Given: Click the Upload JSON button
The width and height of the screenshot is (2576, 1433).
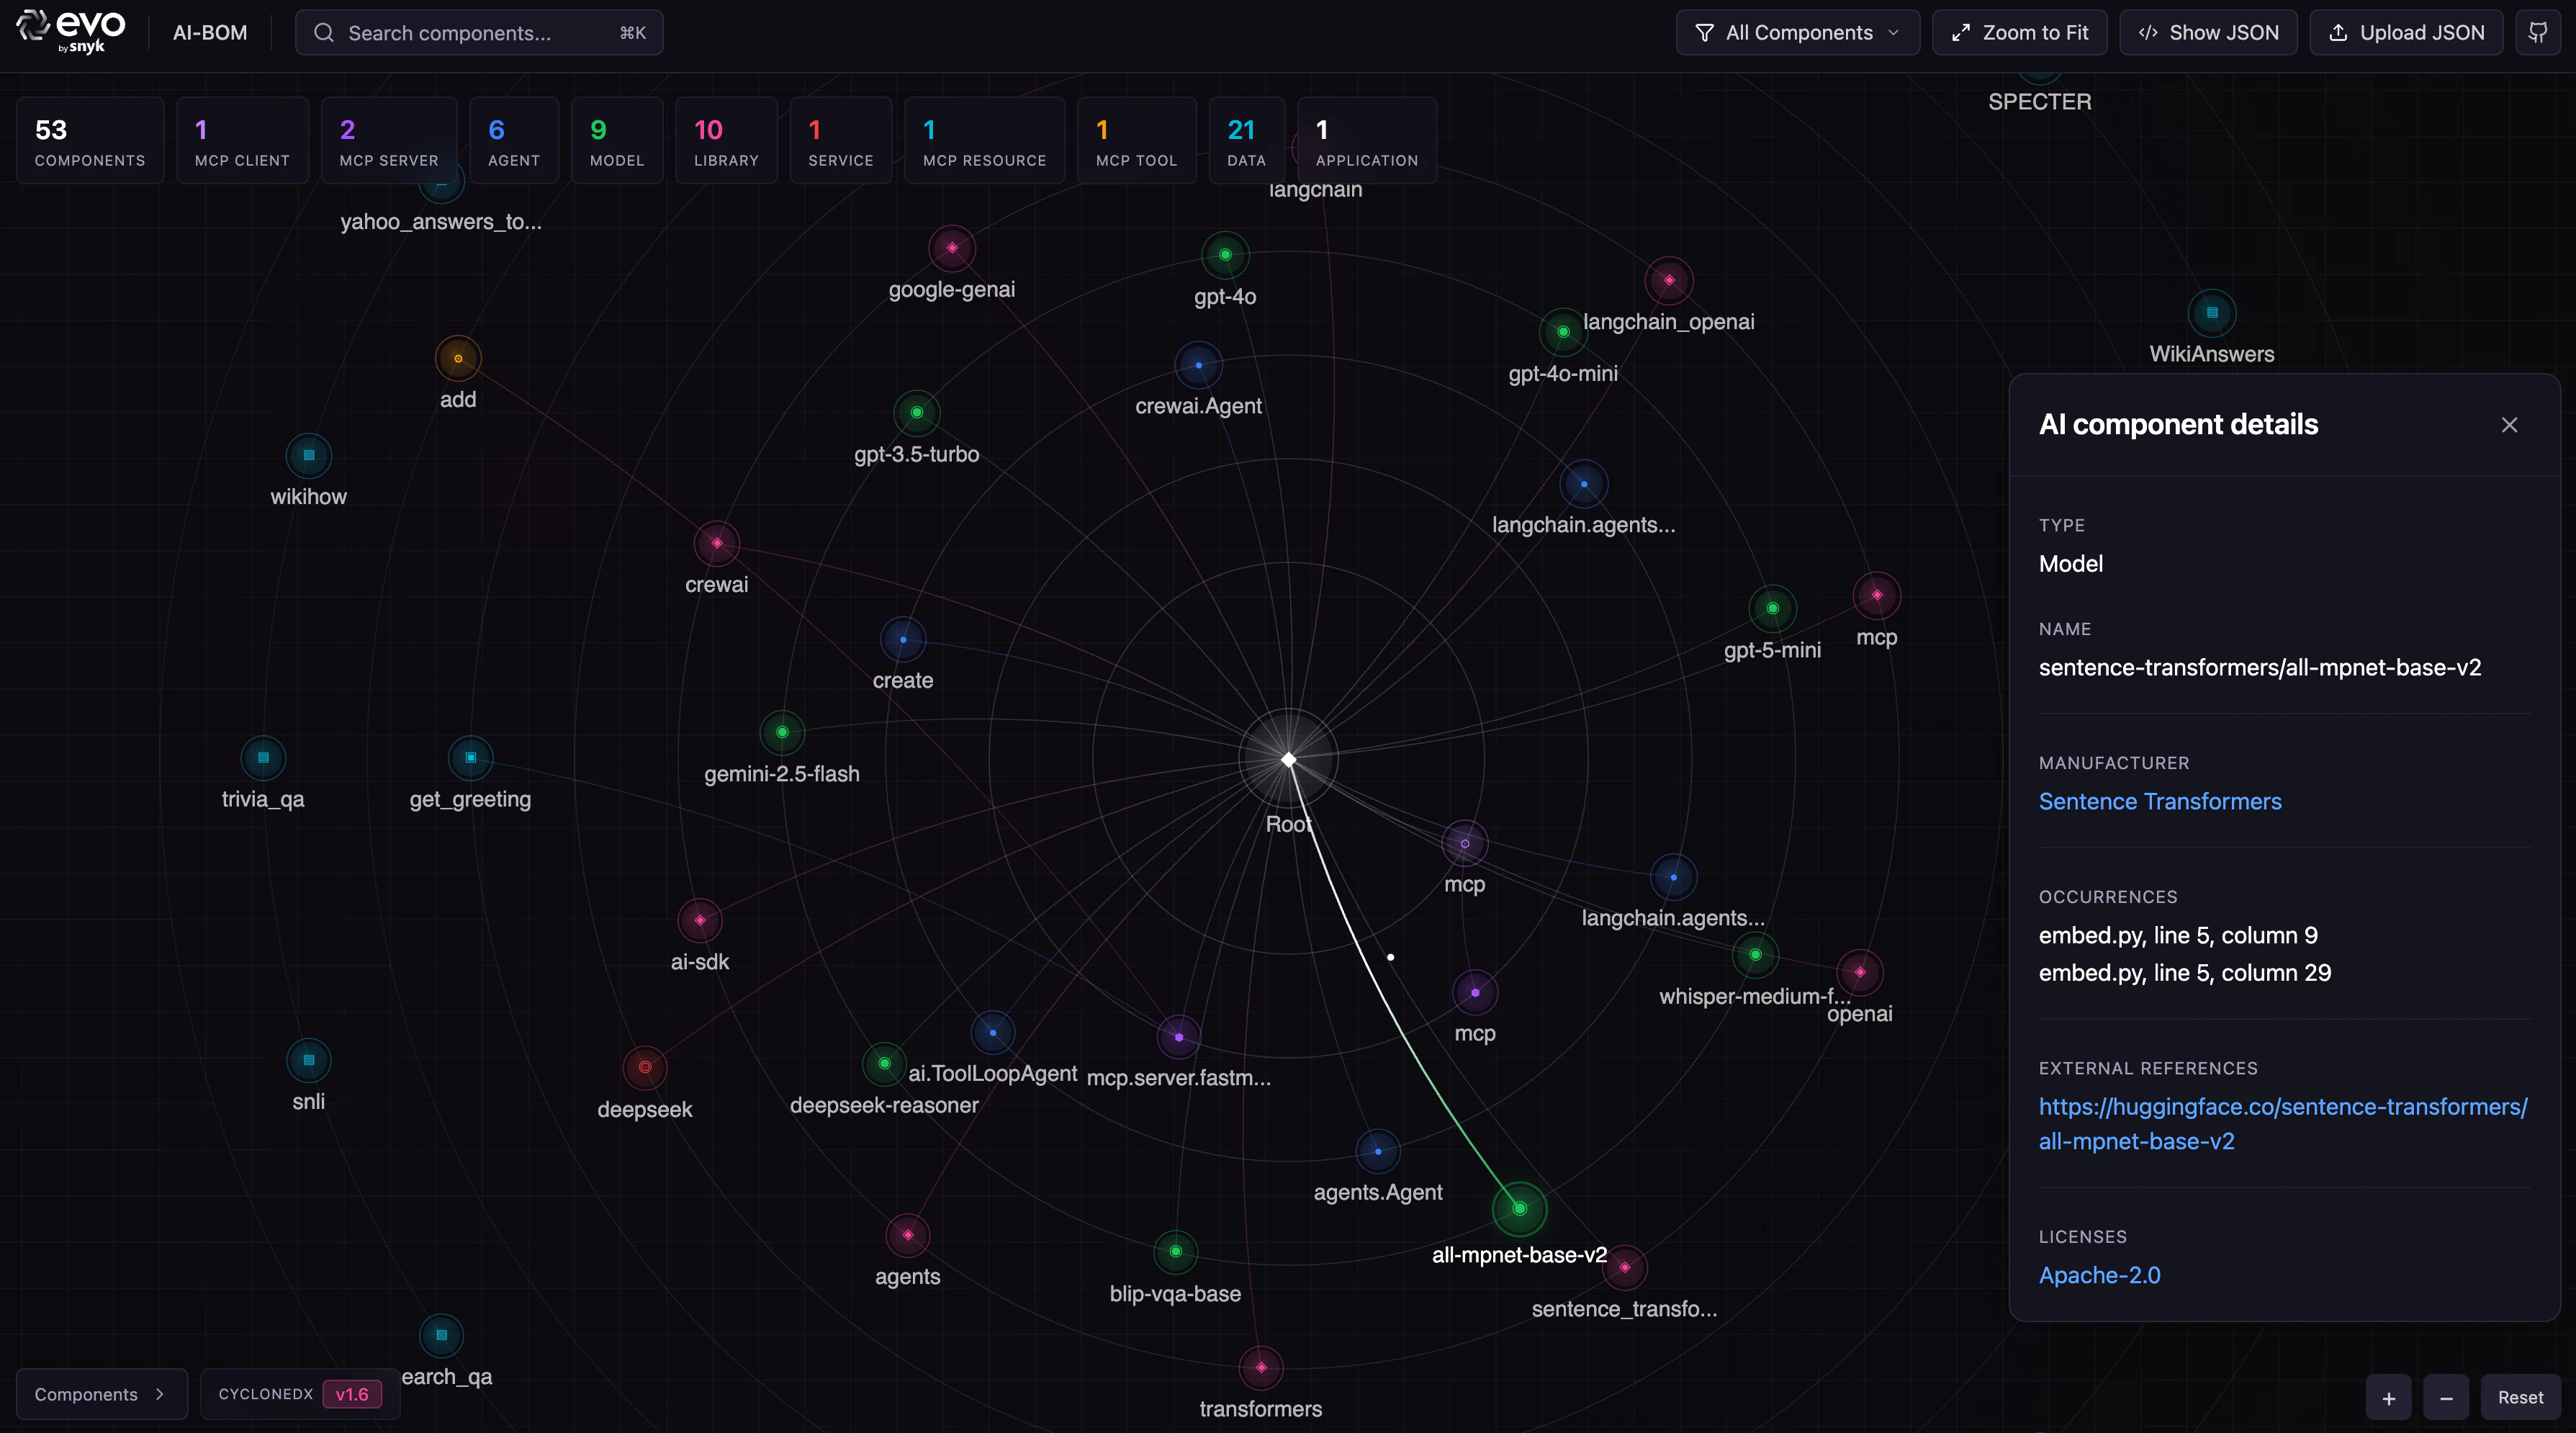Looking at the screenshot, I should tap(2406, 33).
